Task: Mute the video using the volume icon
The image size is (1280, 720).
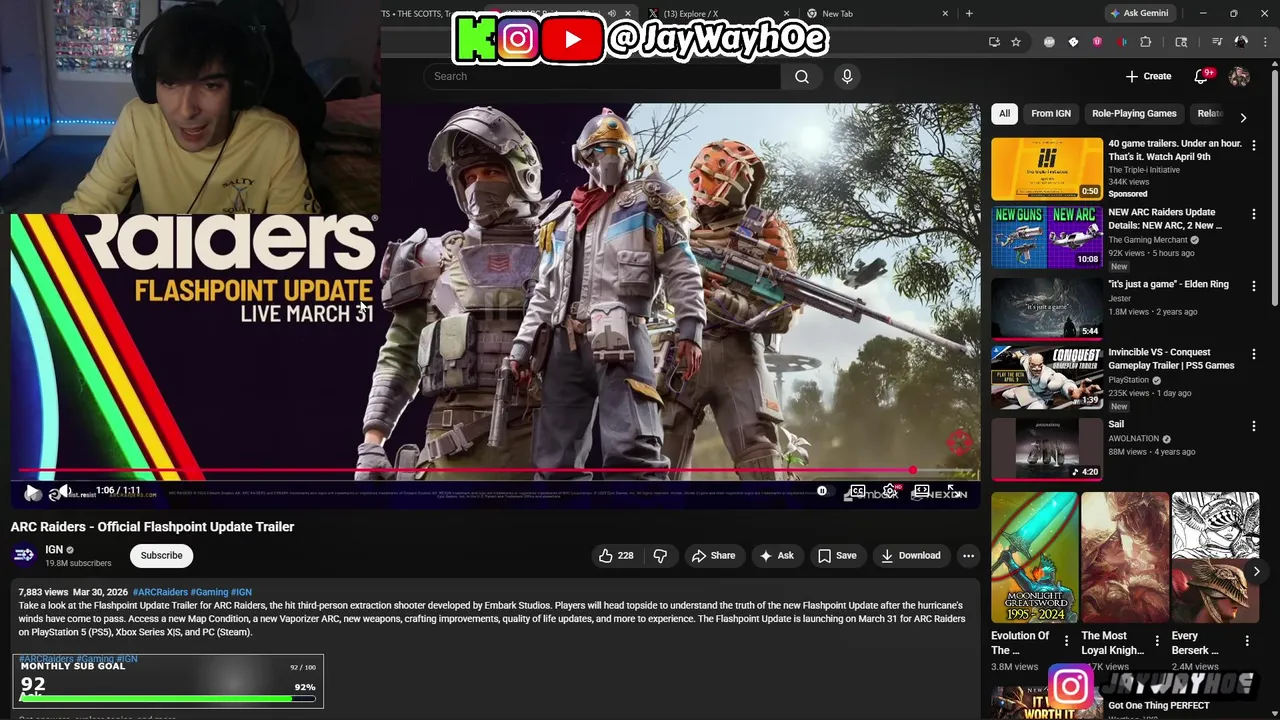Action: (x=62, y=492)
